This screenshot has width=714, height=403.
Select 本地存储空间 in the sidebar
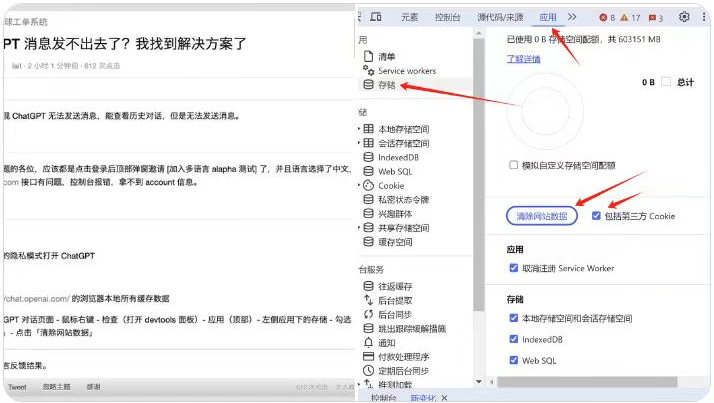click(403, 129)
